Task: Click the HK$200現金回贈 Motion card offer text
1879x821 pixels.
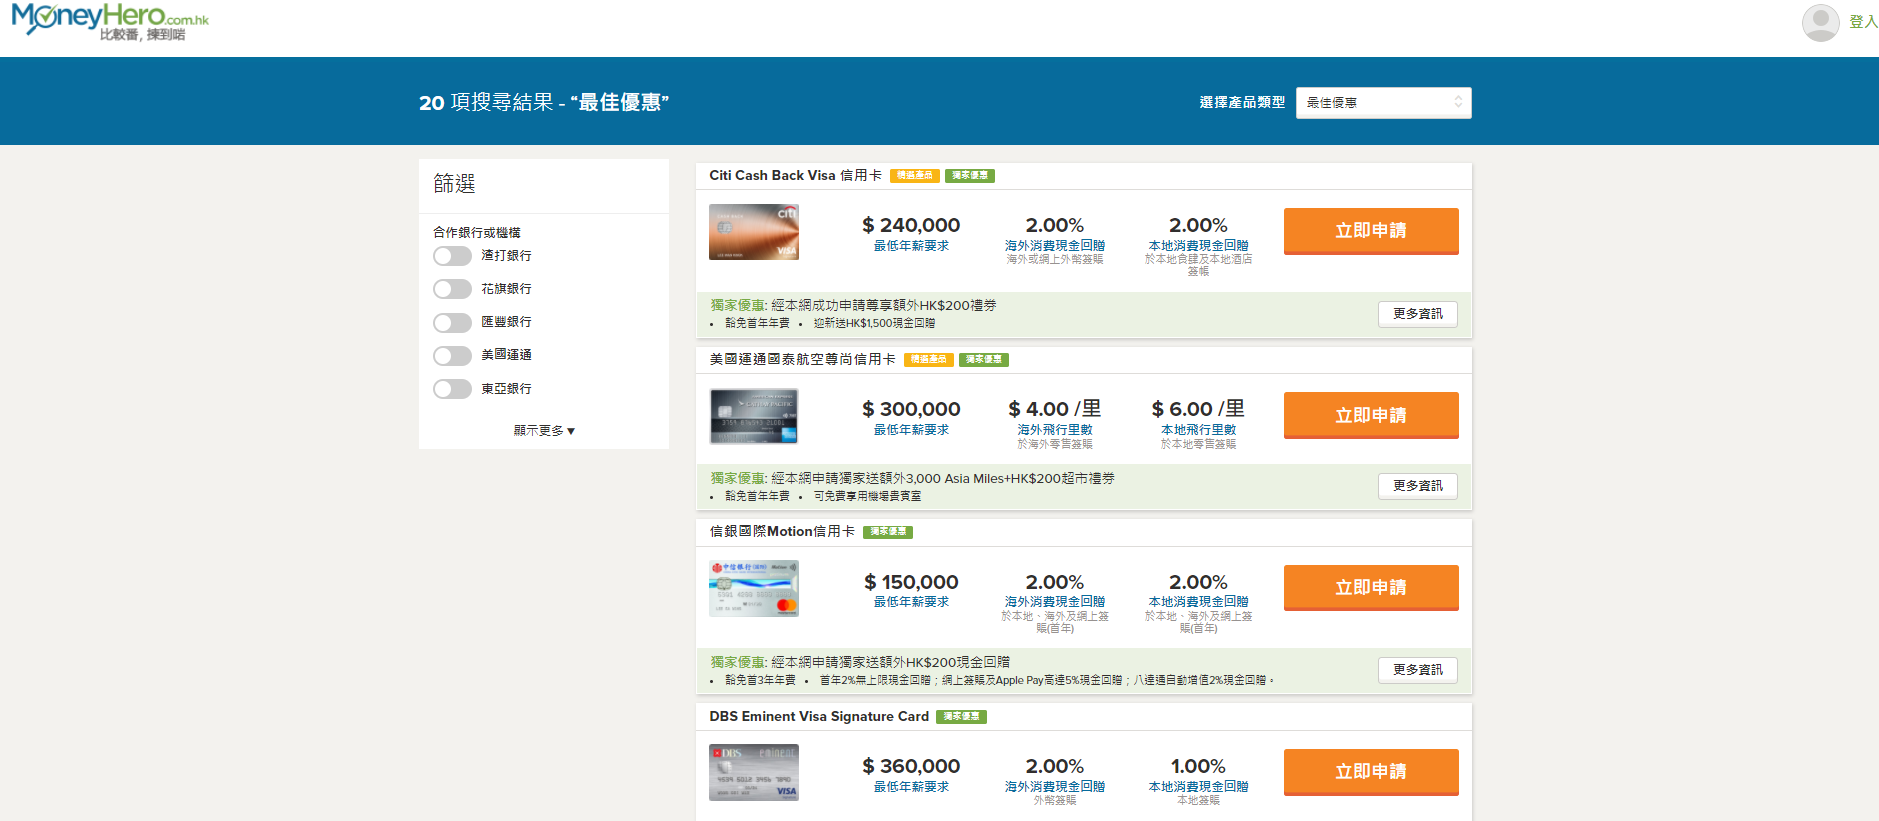Action: click(860, 663)
